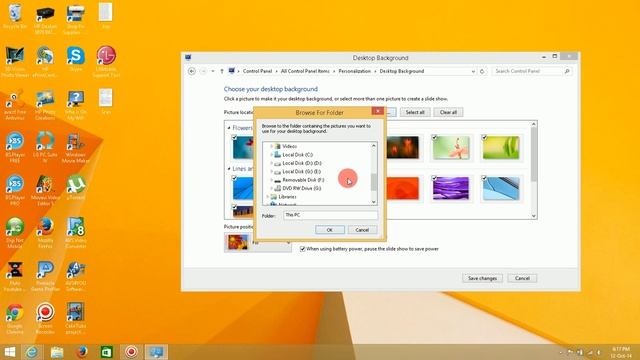640x360 pixels.
Task: Click the Select all button
Action: (415, 112)
